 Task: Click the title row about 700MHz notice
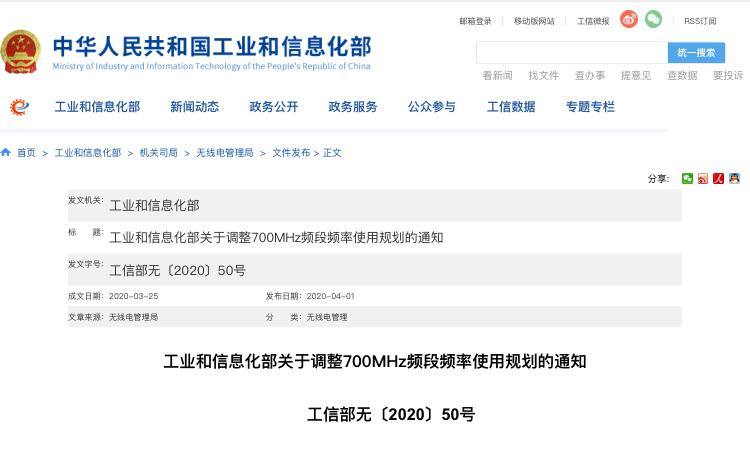(x=375, y=238)
